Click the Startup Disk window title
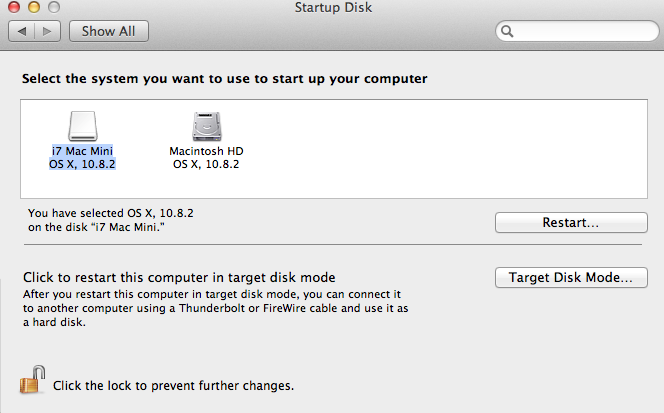The image size is (664, 413). (333, 8)
